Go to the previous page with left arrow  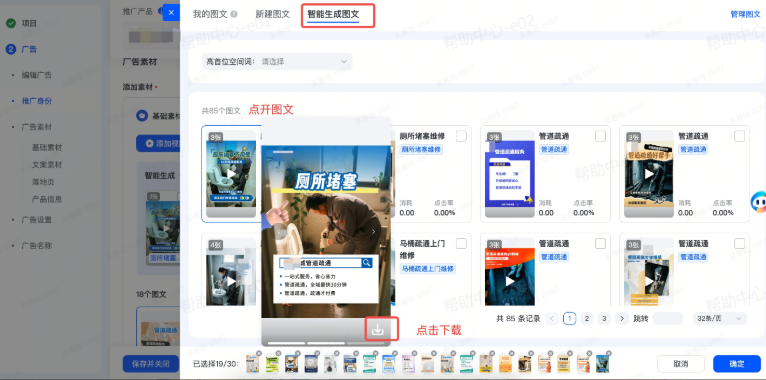point(552,318)
